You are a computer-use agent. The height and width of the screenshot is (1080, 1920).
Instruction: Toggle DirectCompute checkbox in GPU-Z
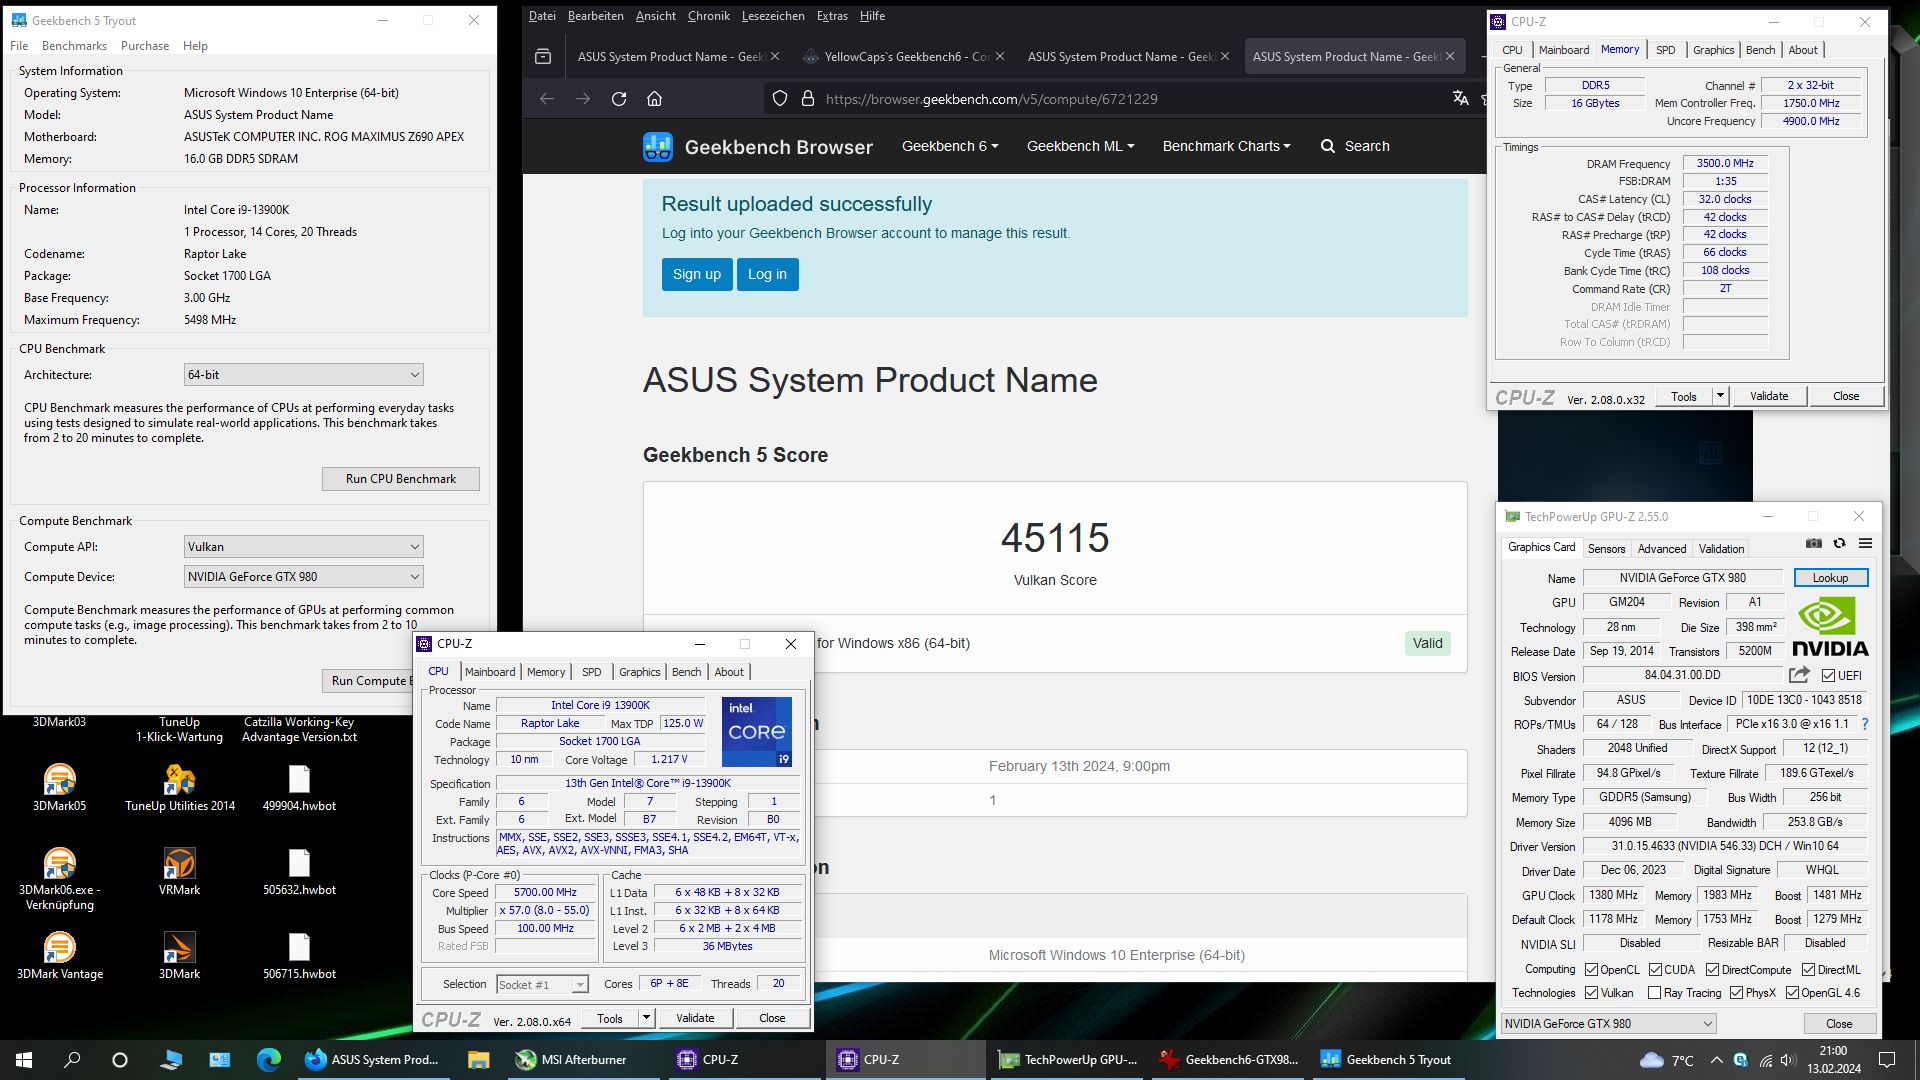(x=1712, y=969)
